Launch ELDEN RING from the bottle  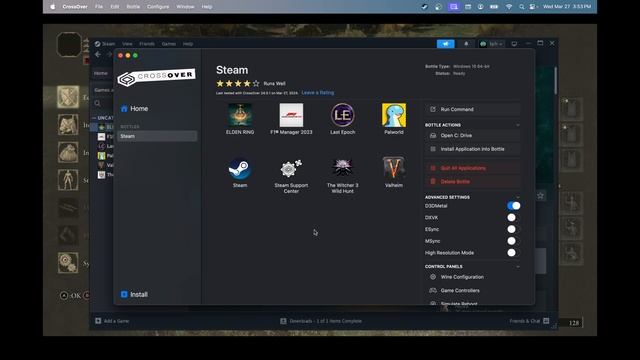coord(240,115)
